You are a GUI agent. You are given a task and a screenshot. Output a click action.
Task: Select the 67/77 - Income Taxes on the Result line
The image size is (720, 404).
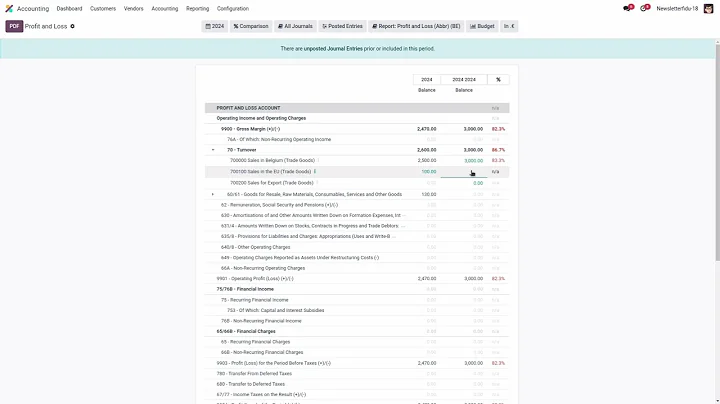(357, 394)
